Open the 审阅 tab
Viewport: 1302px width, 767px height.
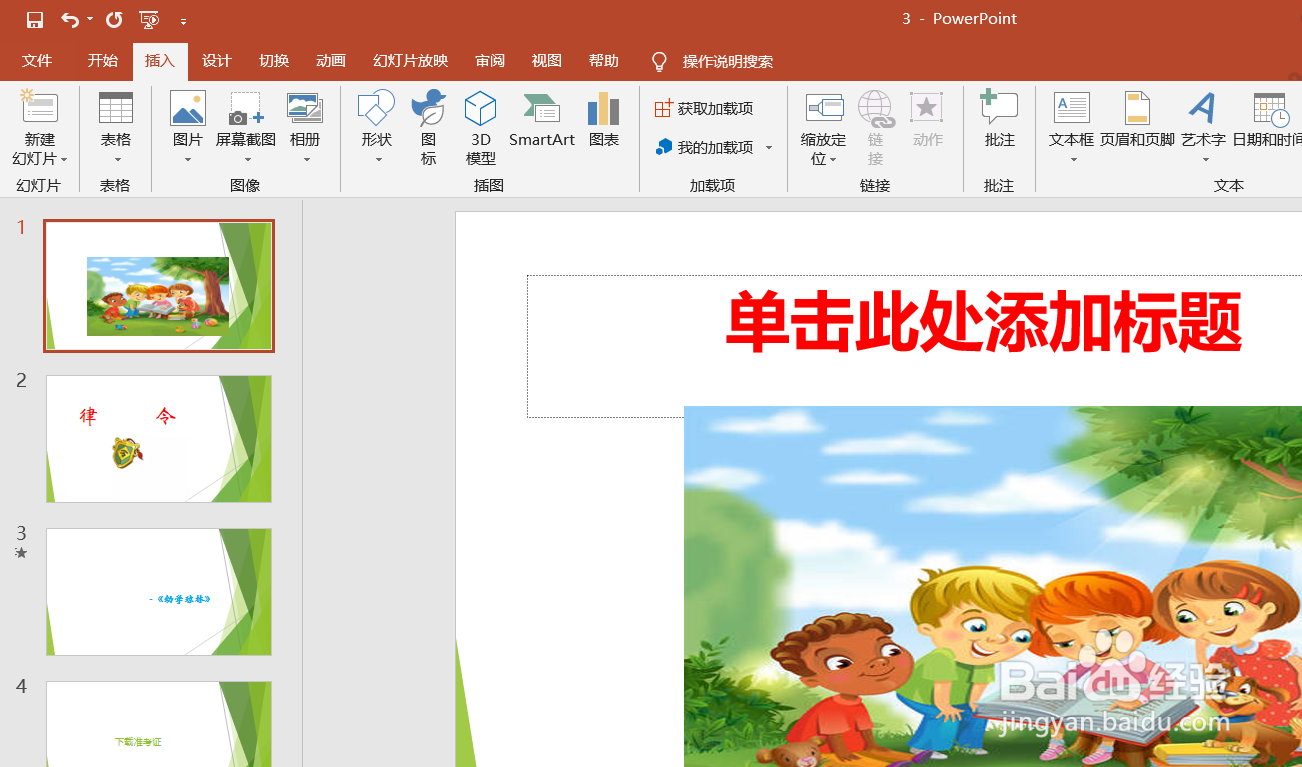[490, 61]
